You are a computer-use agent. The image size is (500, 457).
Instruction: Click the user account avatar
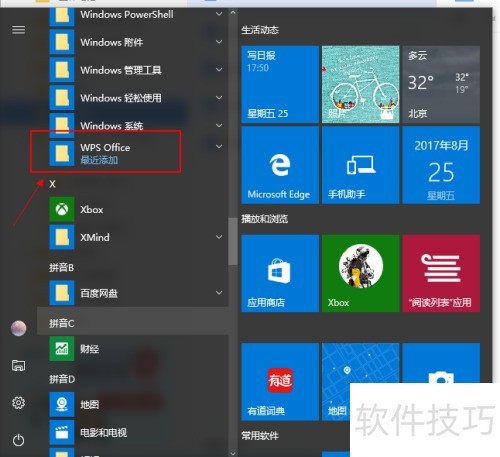click(19, 328)
